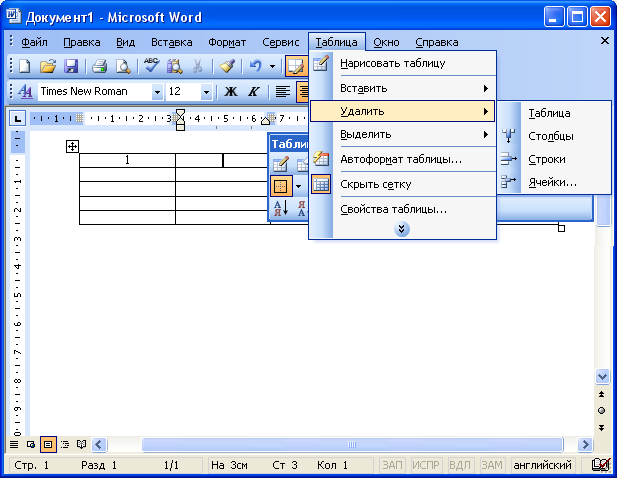Screen dimensions: 617x478
Task: Click the tab stop type selector on ruler
Action: [x=18, y=118]
